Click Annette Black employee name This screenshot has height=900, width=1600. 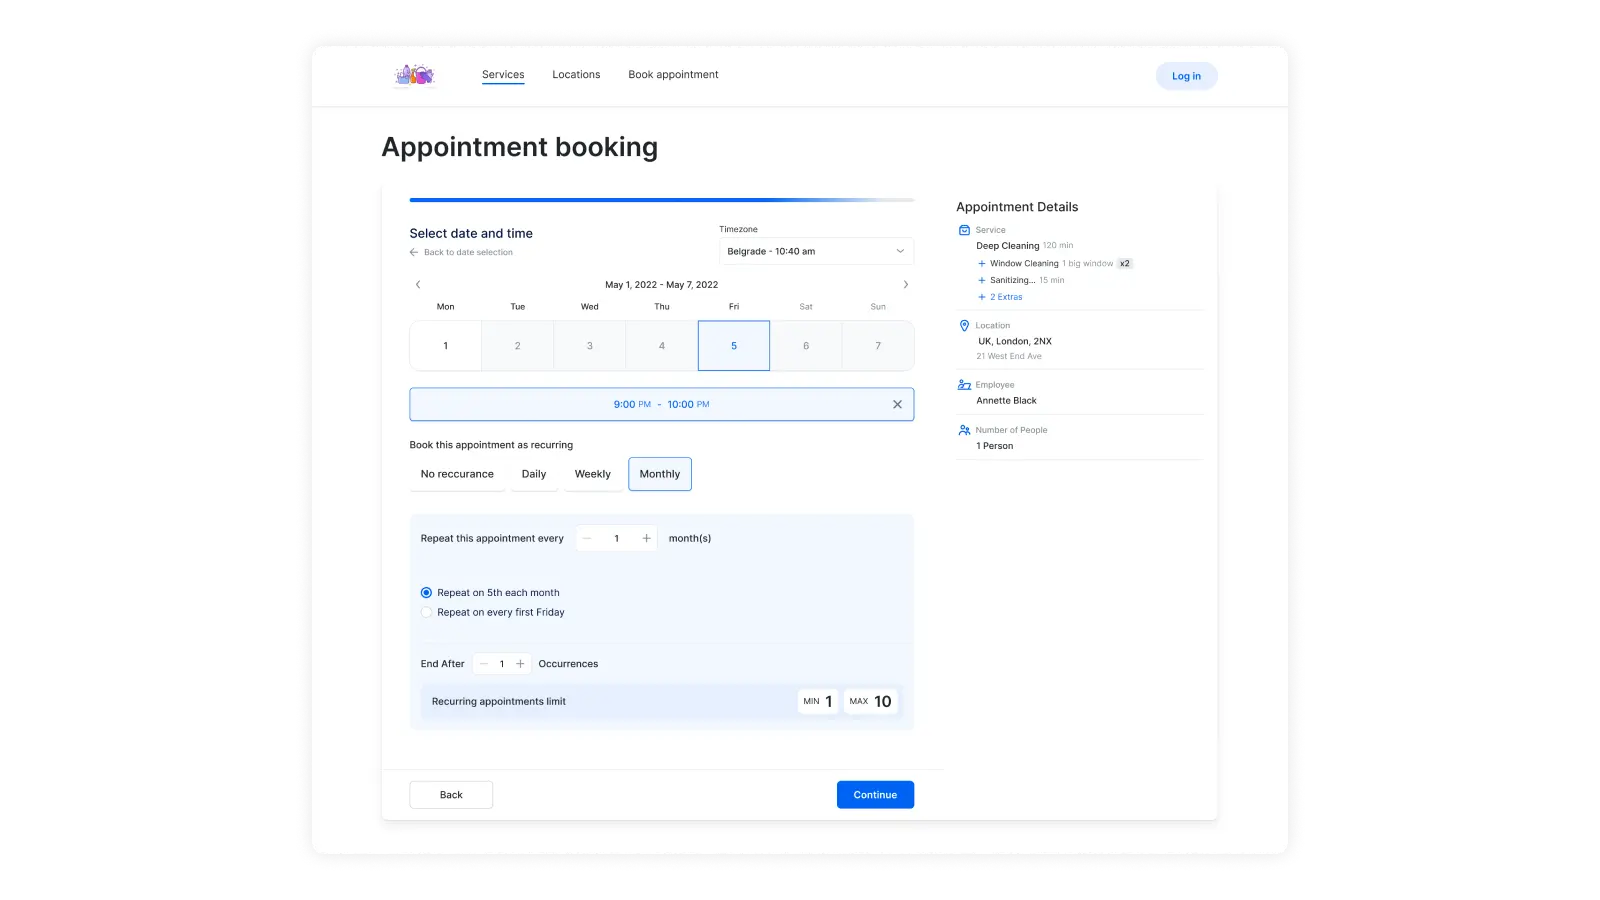(1006, 401)
